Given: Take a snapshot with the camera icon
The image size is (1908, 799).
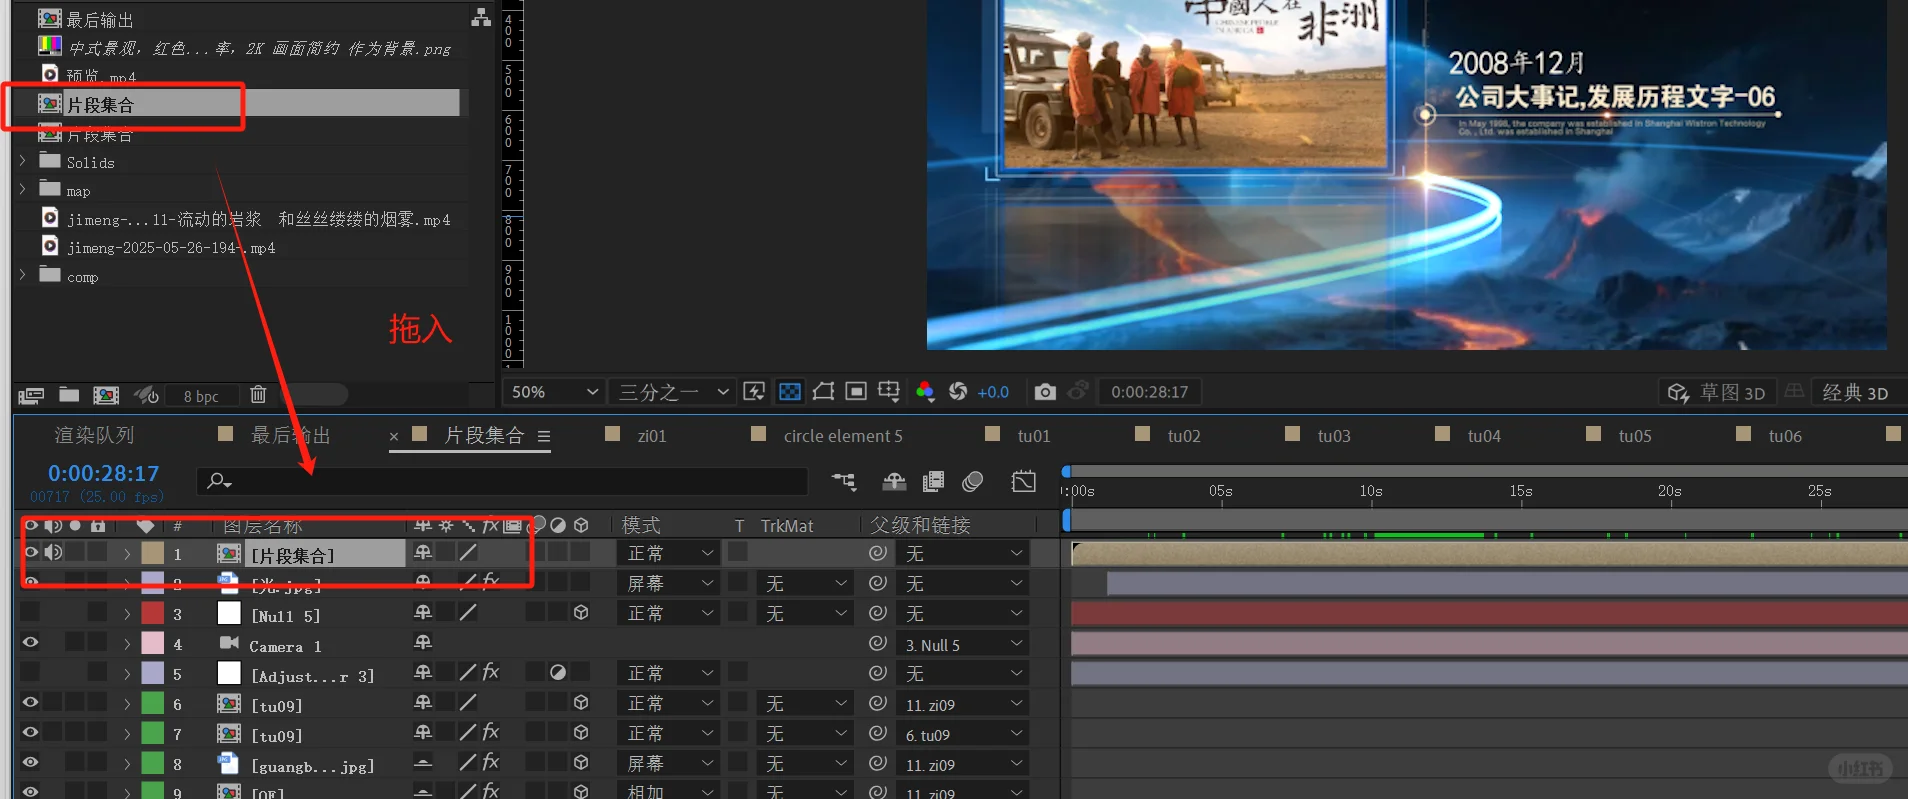Looking at the screenshot, I should (x=1045, y=392).
